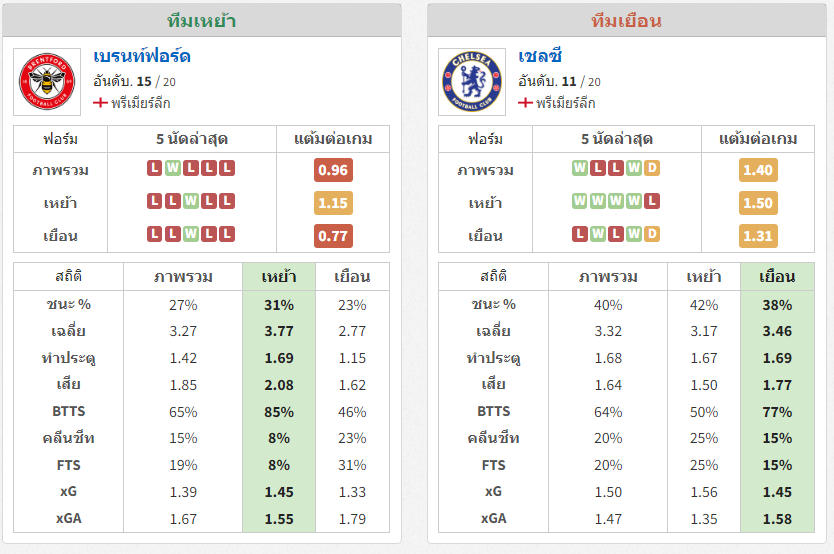Click the England flag beside Brentford's พรีเมียร์ลีก
The image size is (834, 554).
100,103
